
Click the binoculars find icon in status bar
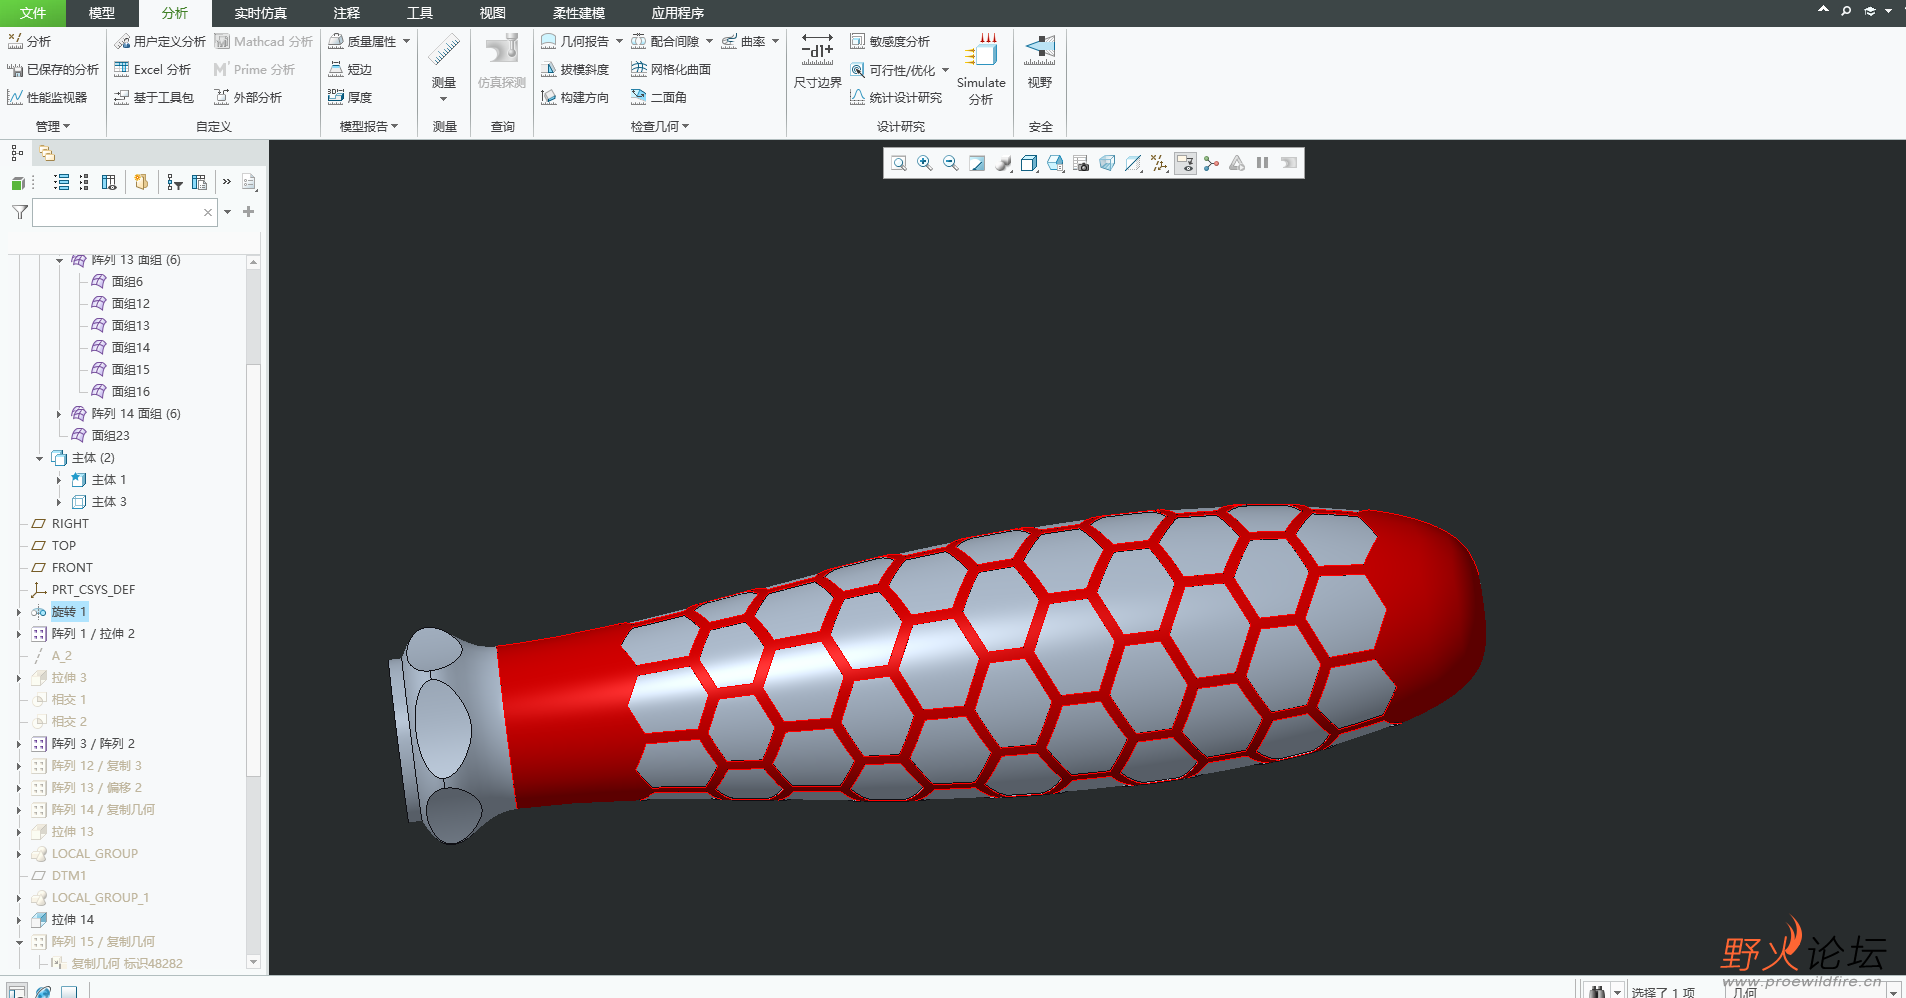1597,991
